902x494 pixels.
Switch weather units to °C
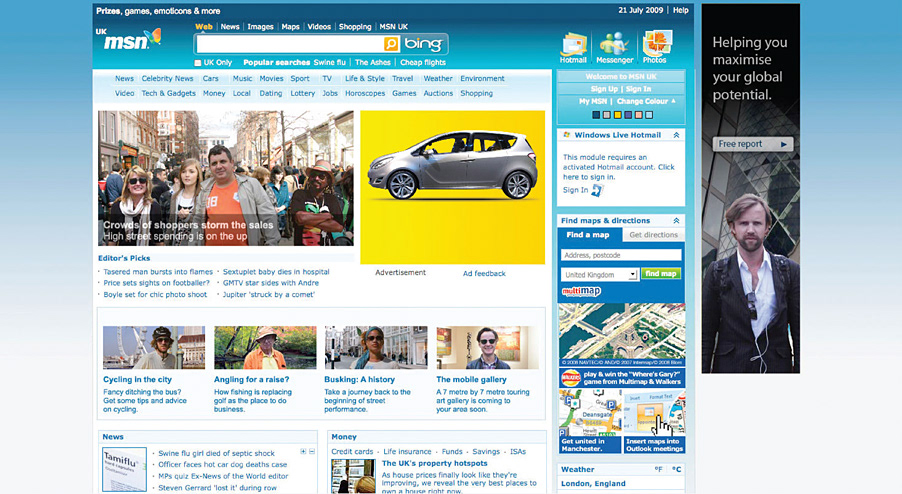677,469
